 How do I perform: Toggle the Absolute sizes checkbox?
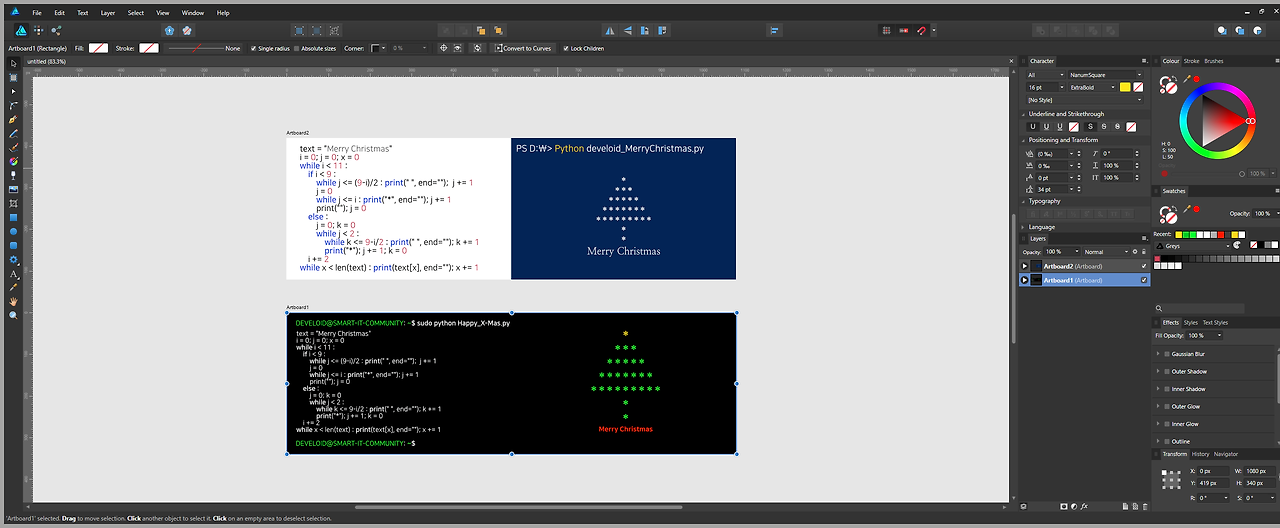click(297, 48)
